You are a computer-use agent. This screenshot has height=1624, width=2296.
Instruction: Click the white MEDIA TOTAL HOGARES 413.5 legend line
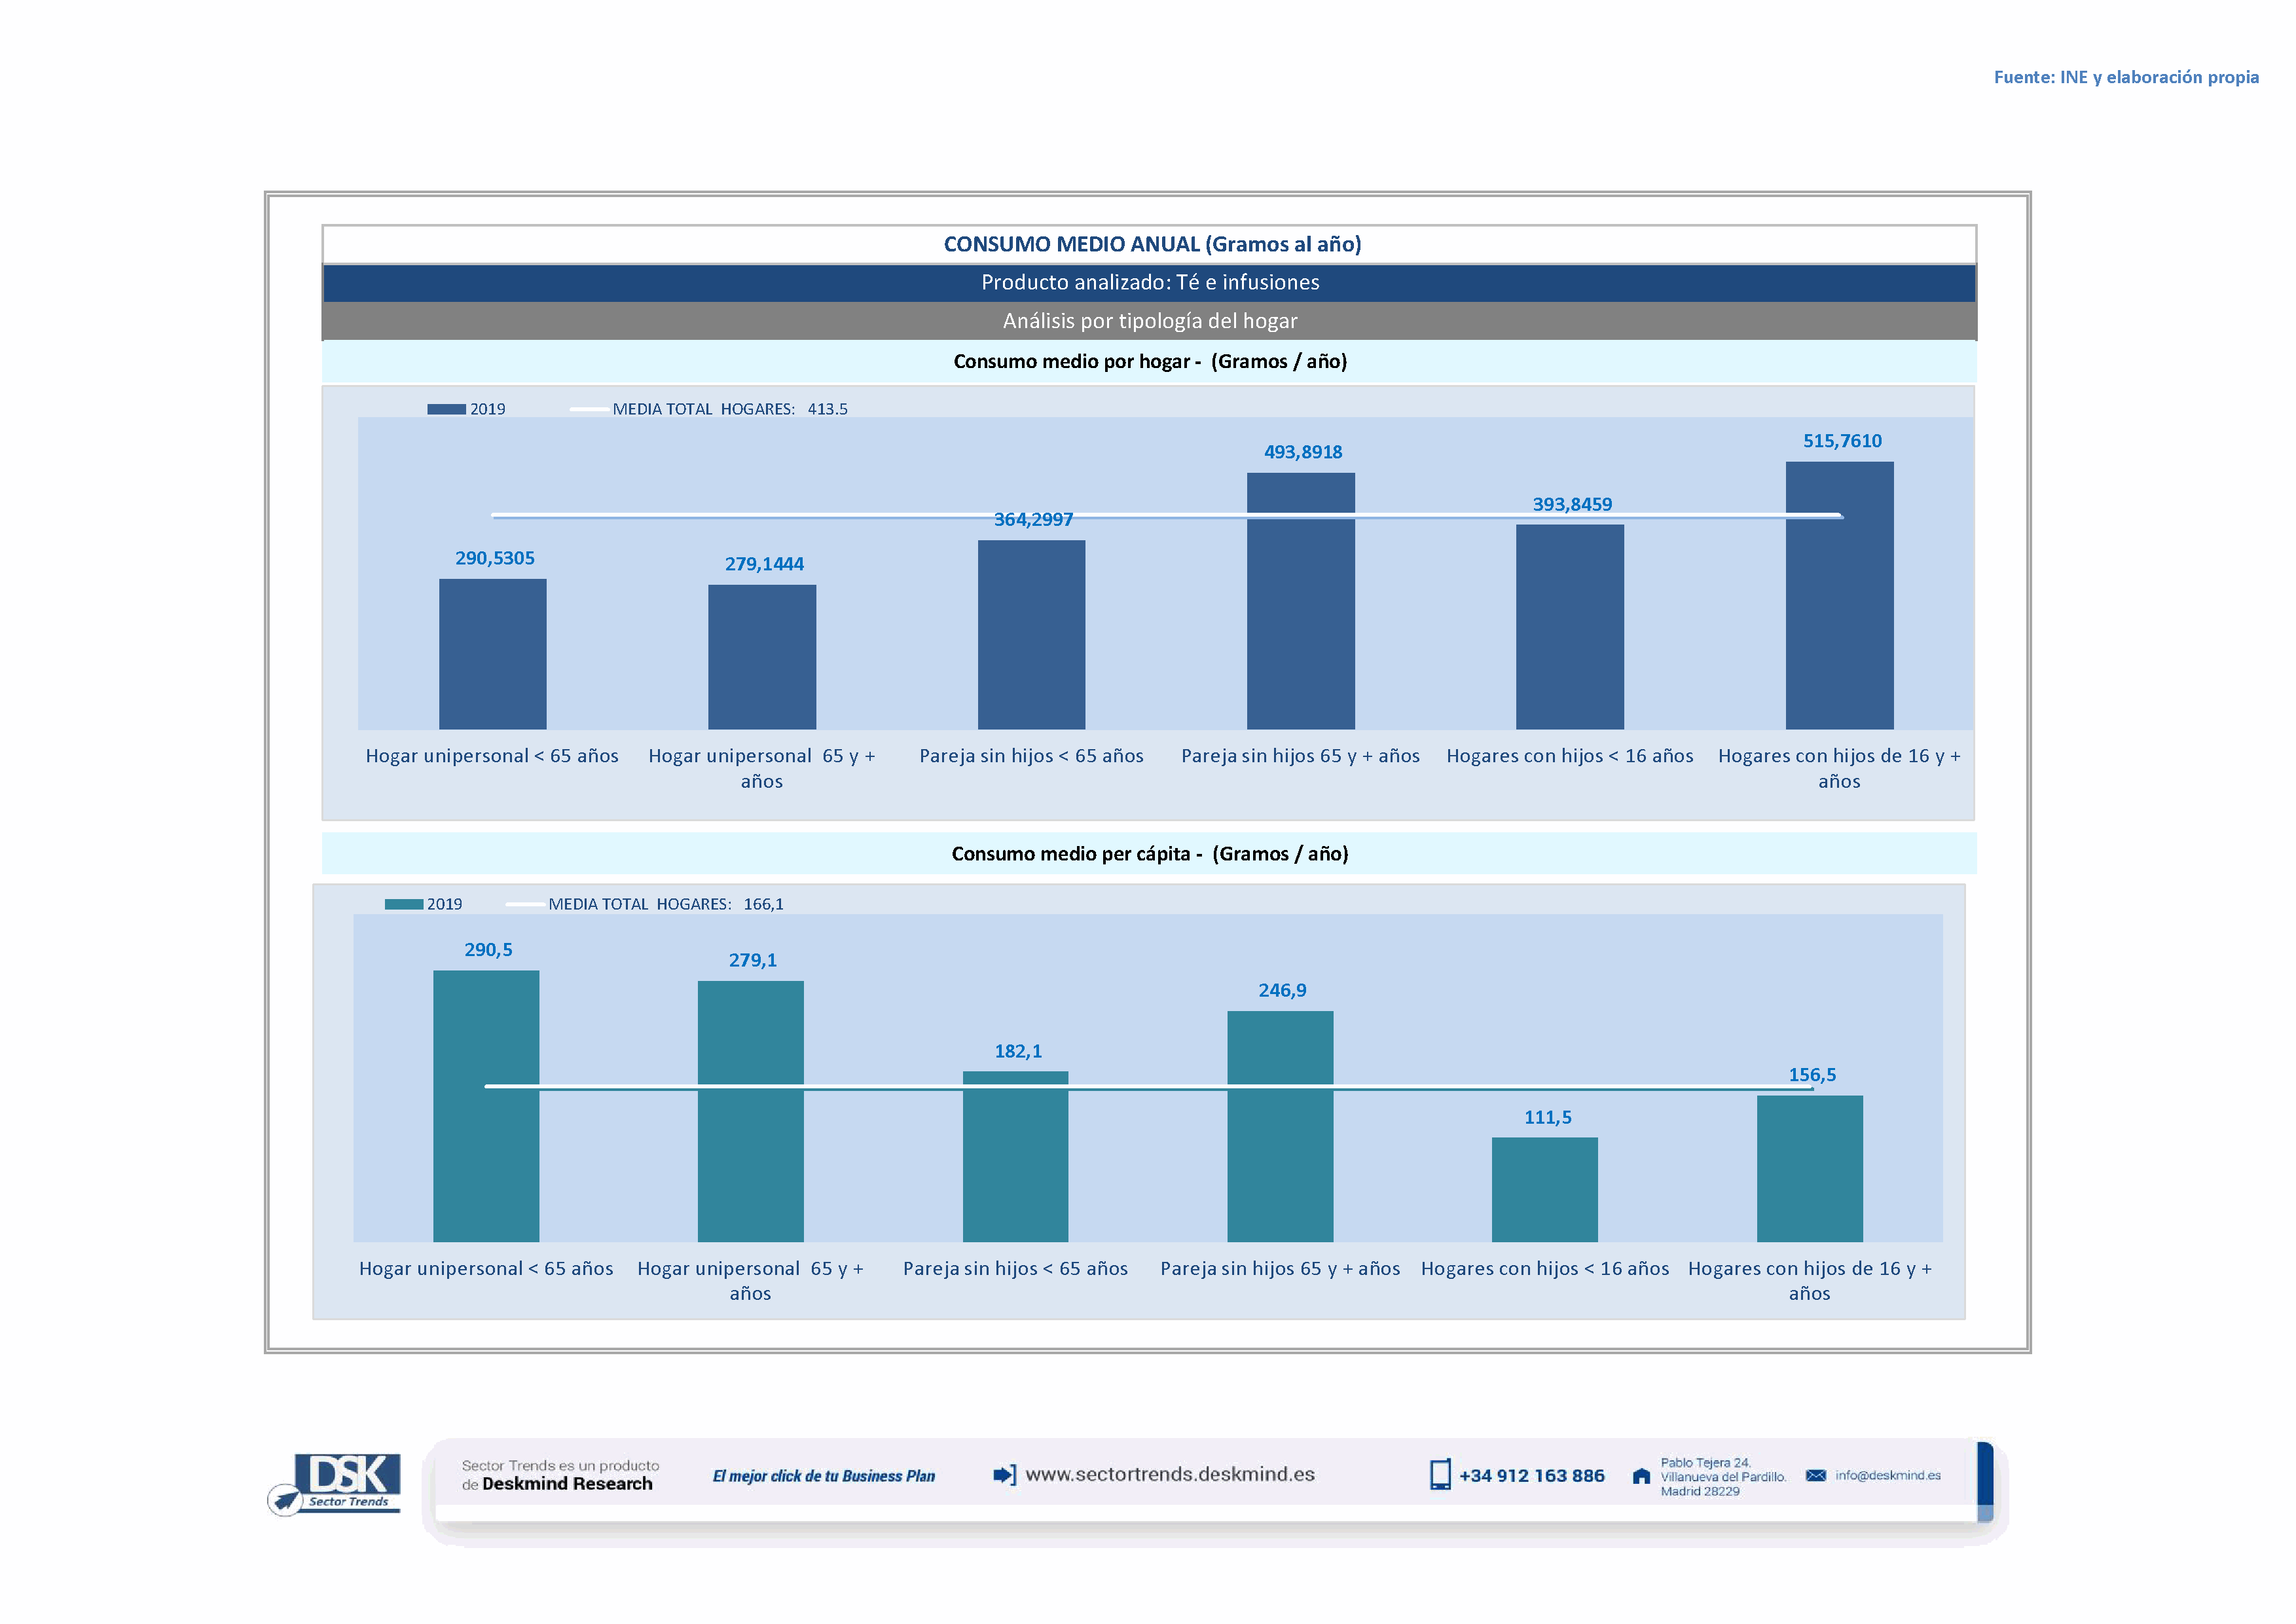coord(589,409)
